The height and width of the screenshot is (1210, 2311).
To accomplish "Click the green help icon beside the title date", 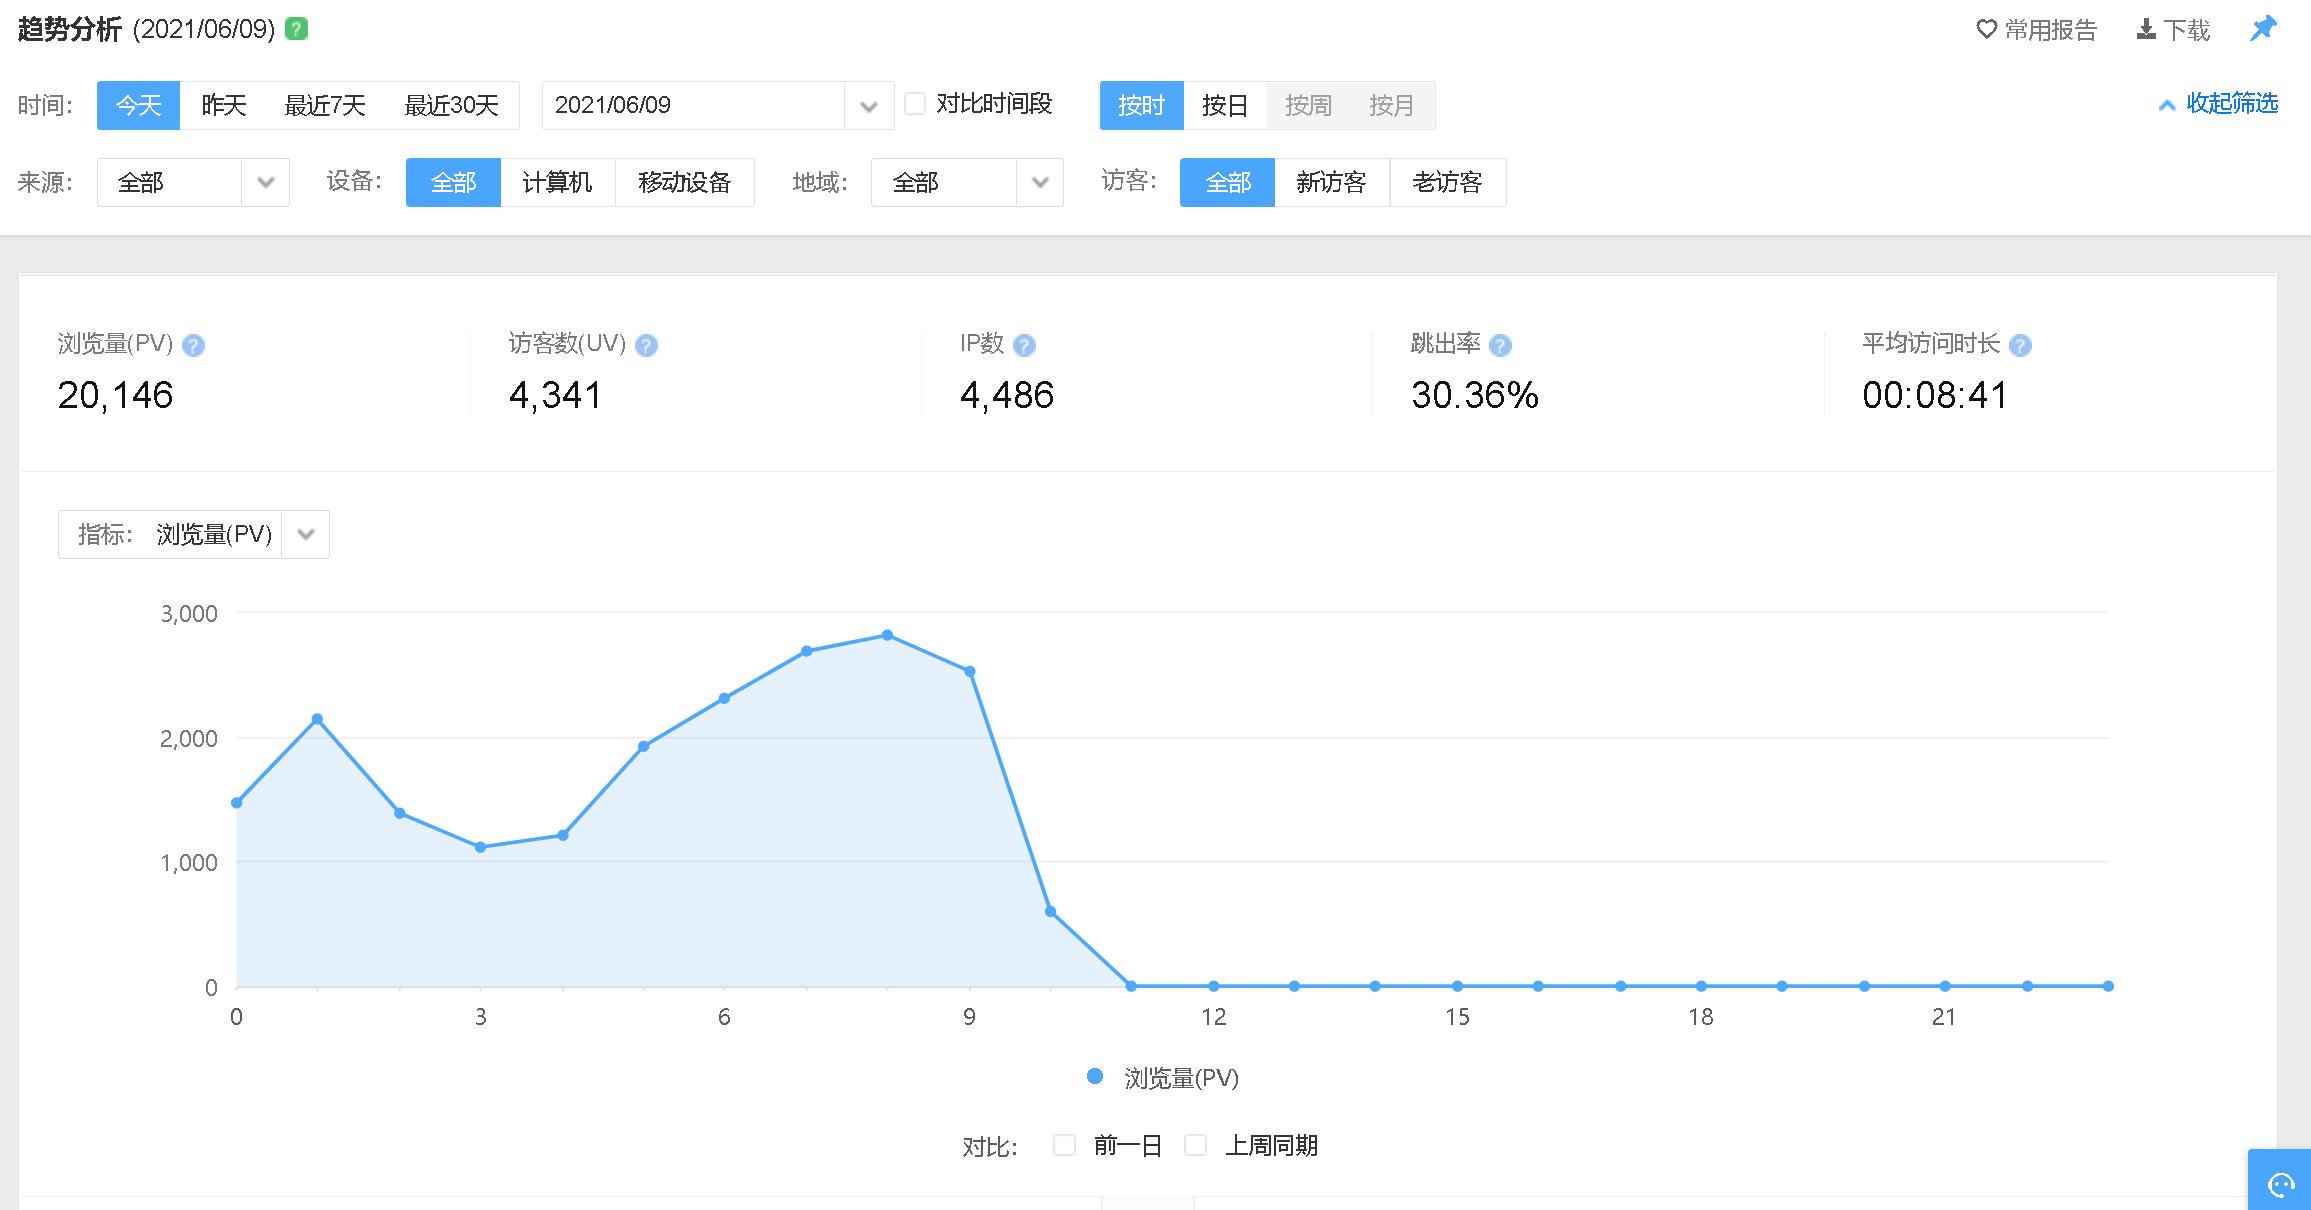I will click(x=296, y=29).
